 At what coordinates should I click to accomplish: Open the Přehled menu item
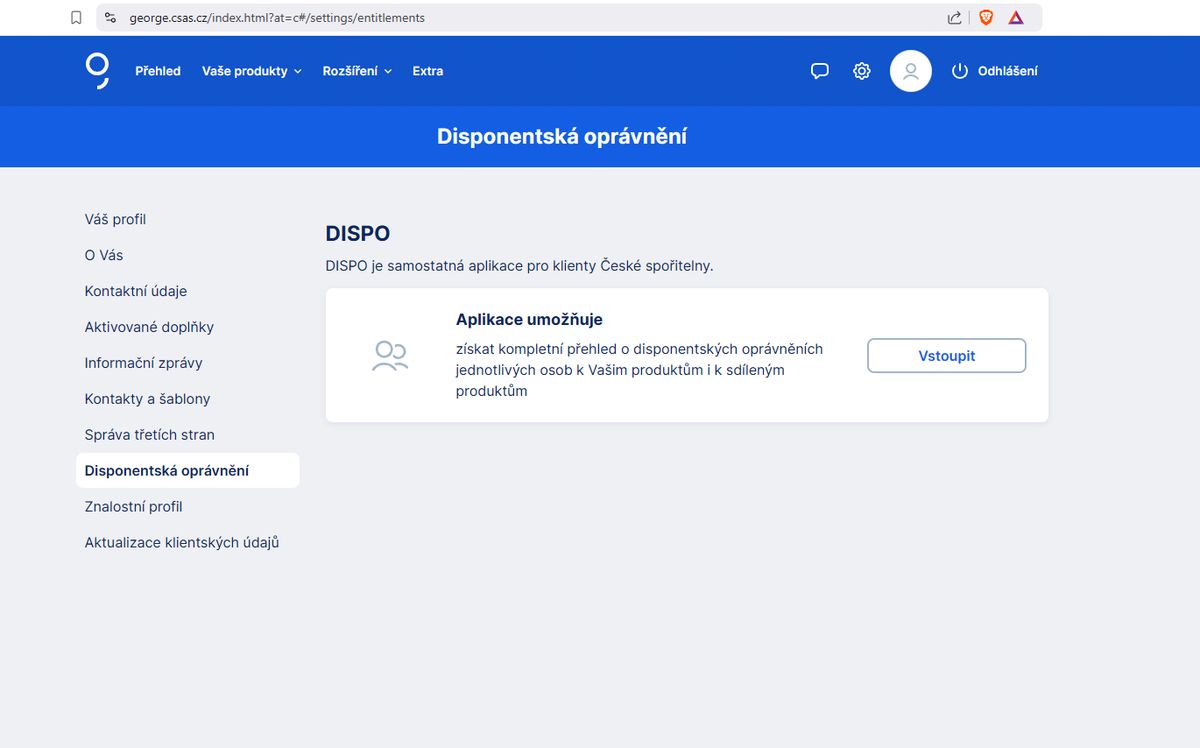pyautogui.click(x=158, y=71)
